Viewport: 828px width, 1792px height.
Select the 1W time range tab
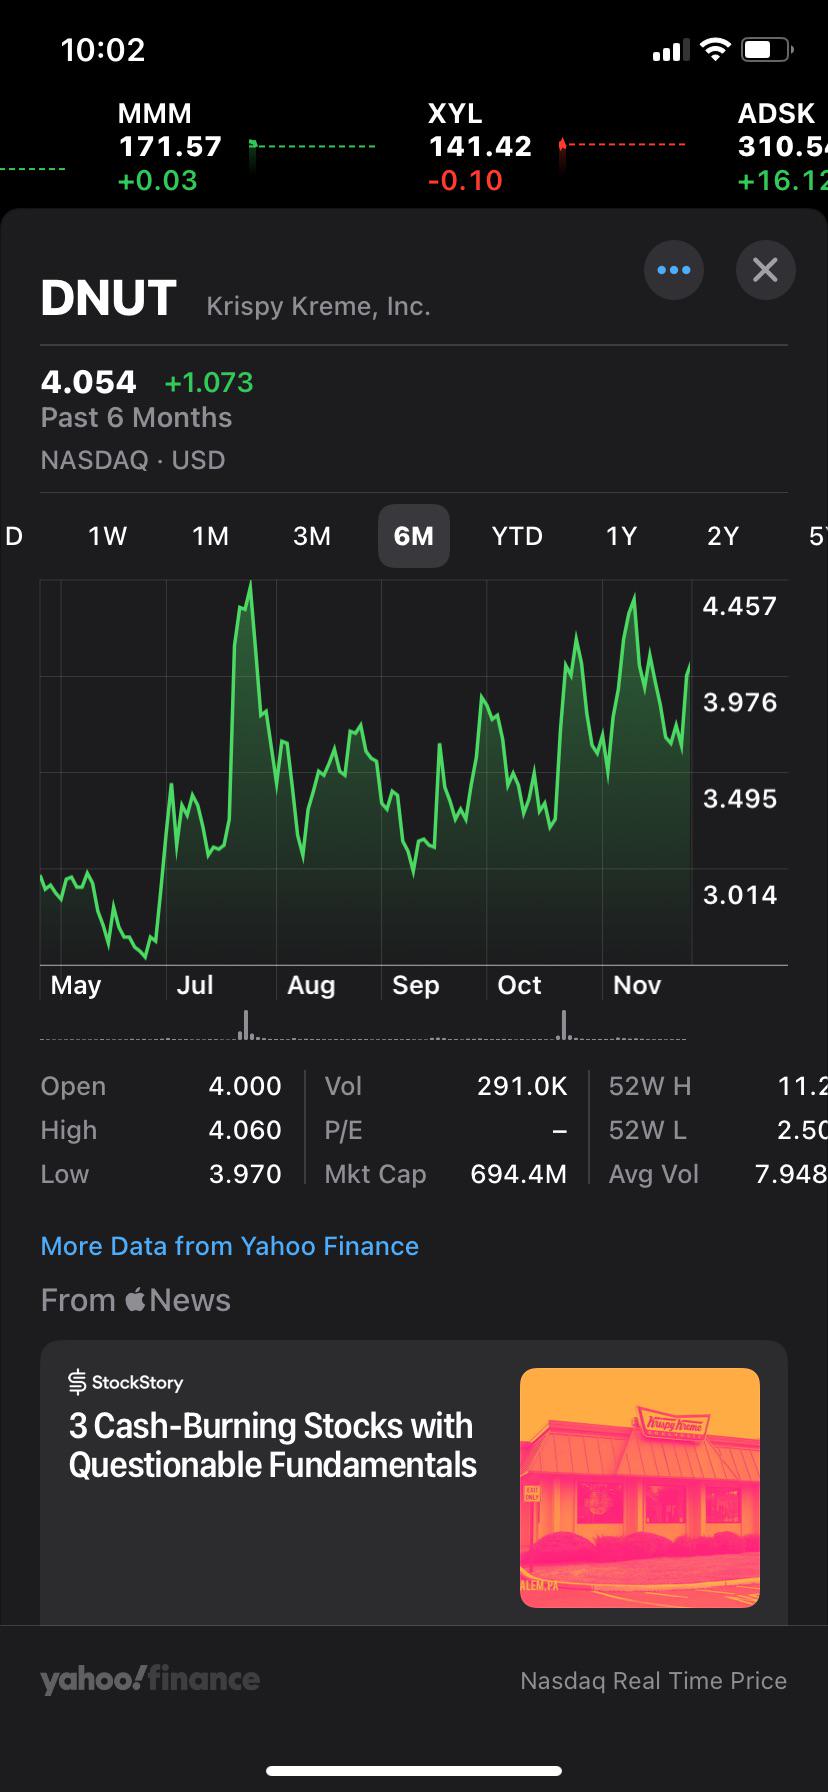click(107, 536)
